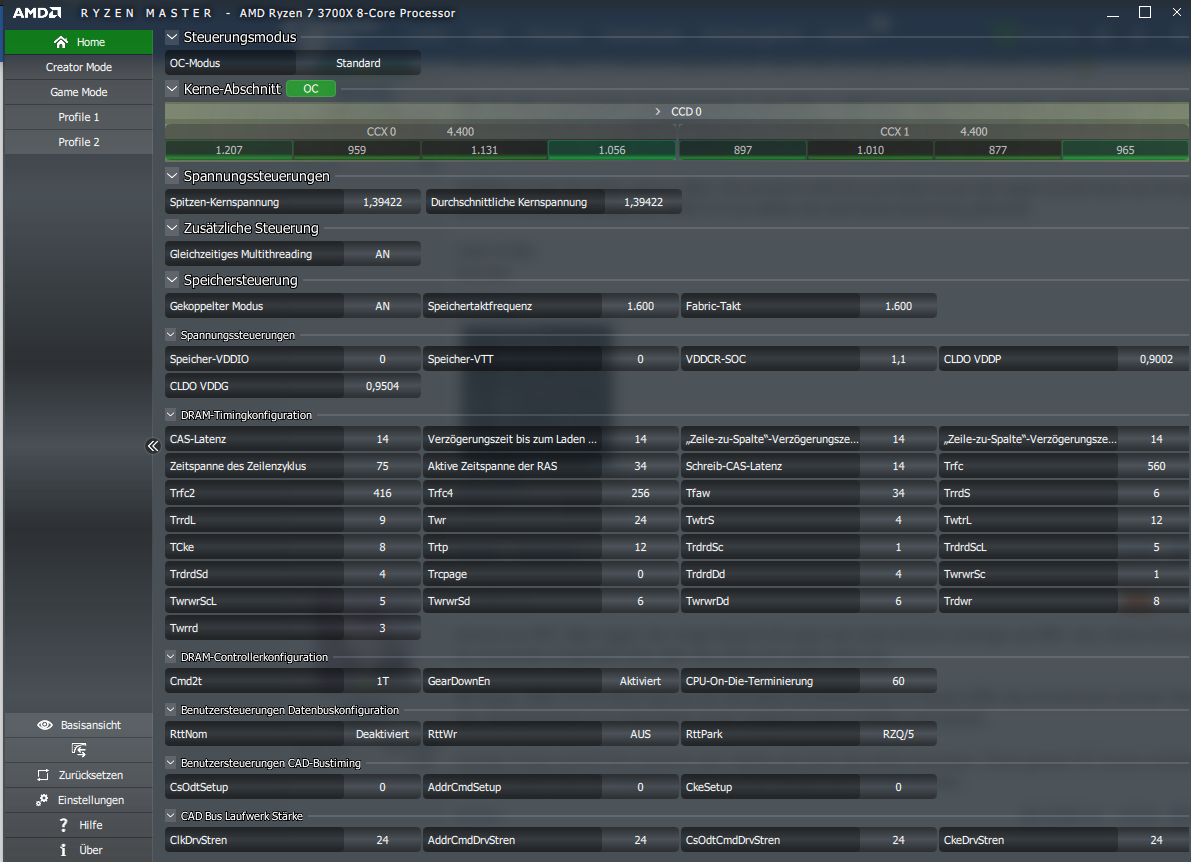Collapse the DRAM-Timingkonfiguration subsection
The width and height of the screenshot is (1191, 862).
(x=171, y=415)
